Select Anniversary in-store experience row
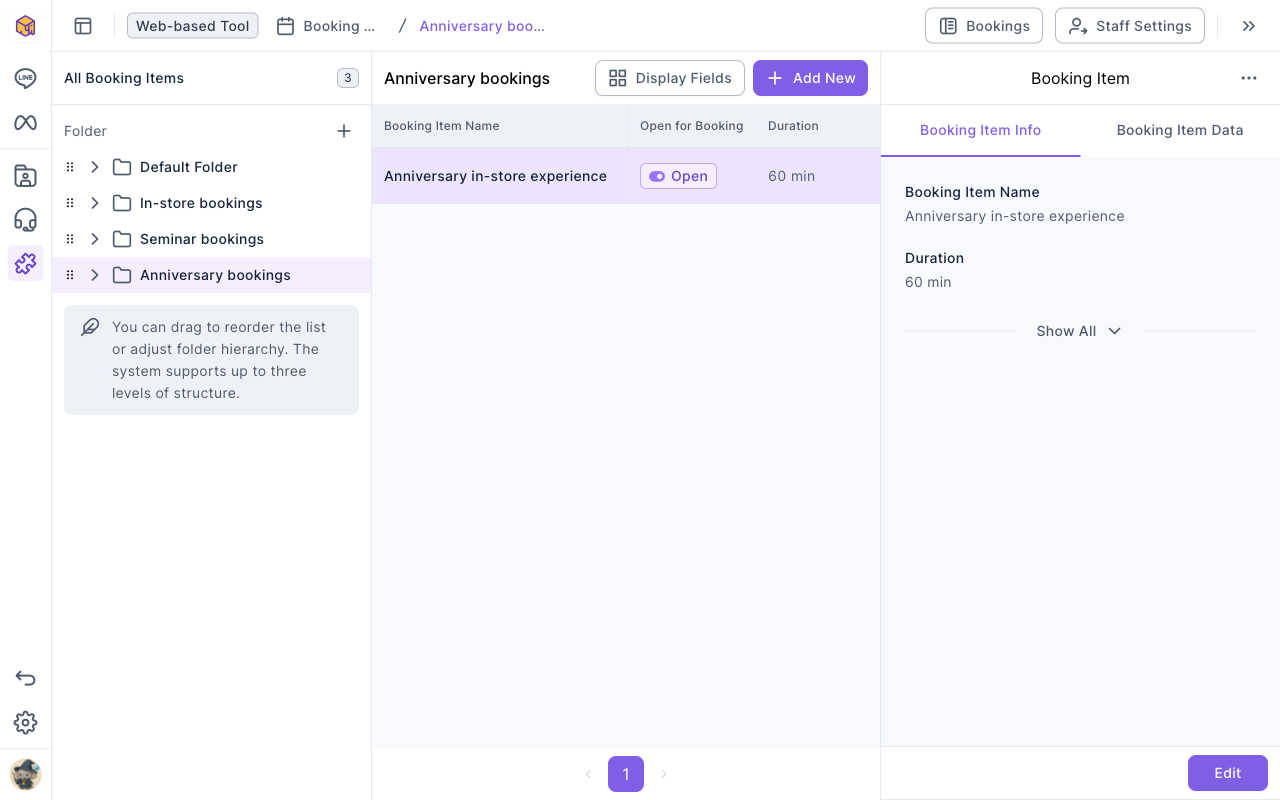1280x800 pixels. pyautogui.click(x=626, y=176)
